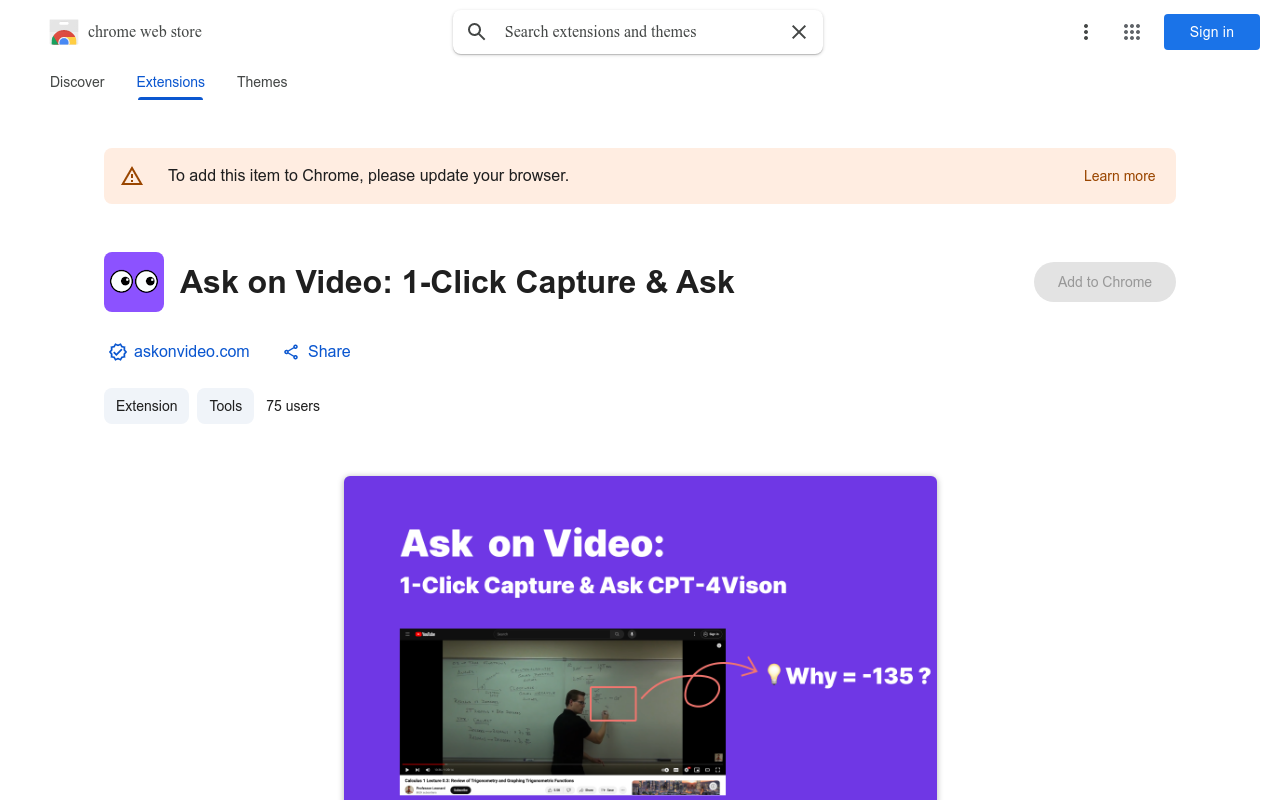Open the three-dot more options menu
Screen dimensions: 1280x800
click(1086, 32)
